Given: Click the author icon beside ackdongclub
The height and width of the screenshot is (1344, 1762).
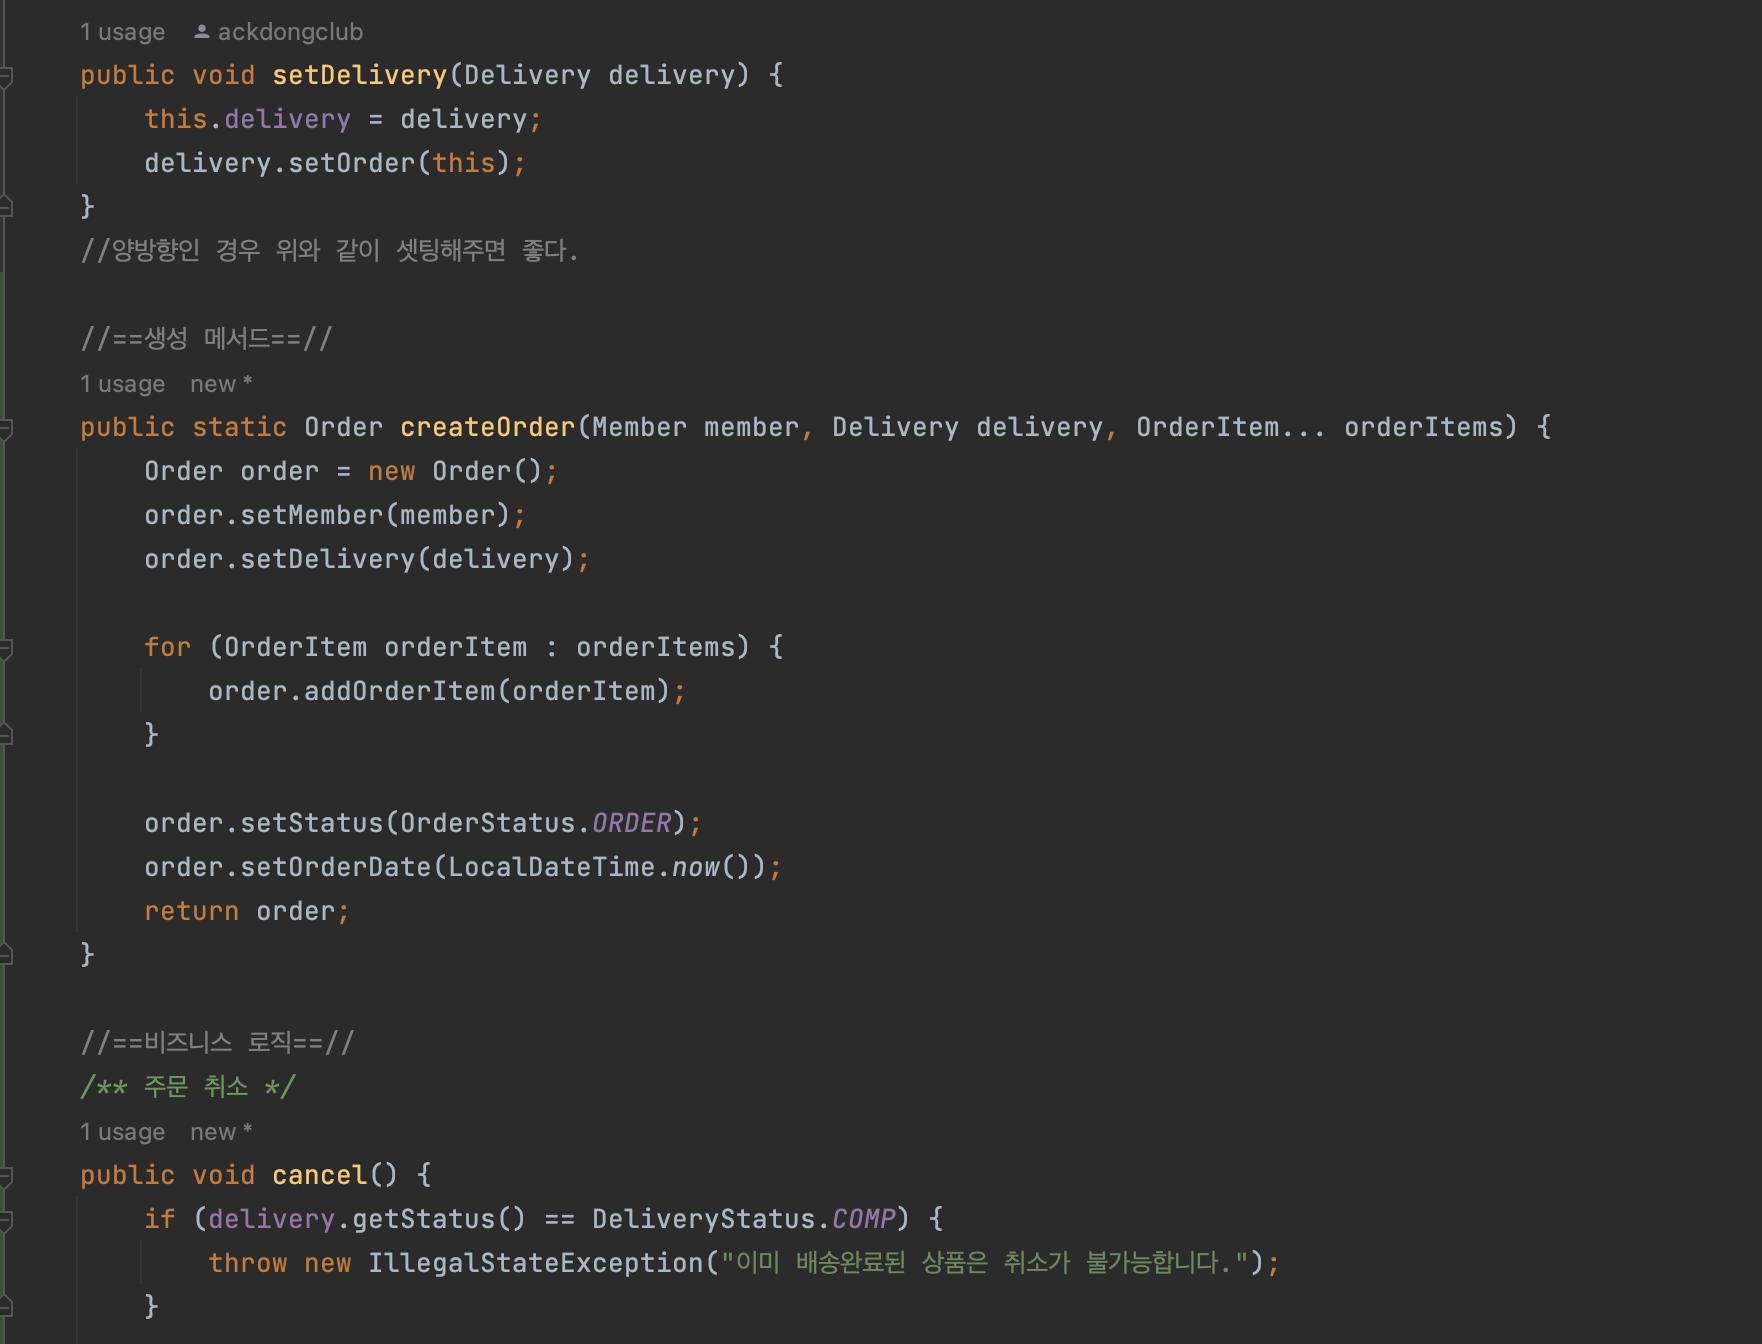Looking at the screenshot, I should pos(201,32).
